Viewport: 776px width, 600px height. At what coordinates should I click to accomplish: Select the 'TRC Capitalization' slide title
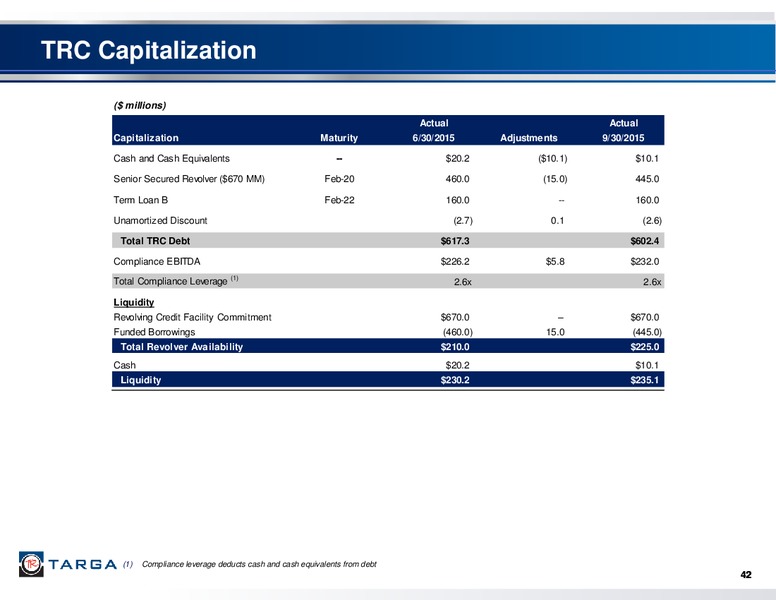pos(148,50)
